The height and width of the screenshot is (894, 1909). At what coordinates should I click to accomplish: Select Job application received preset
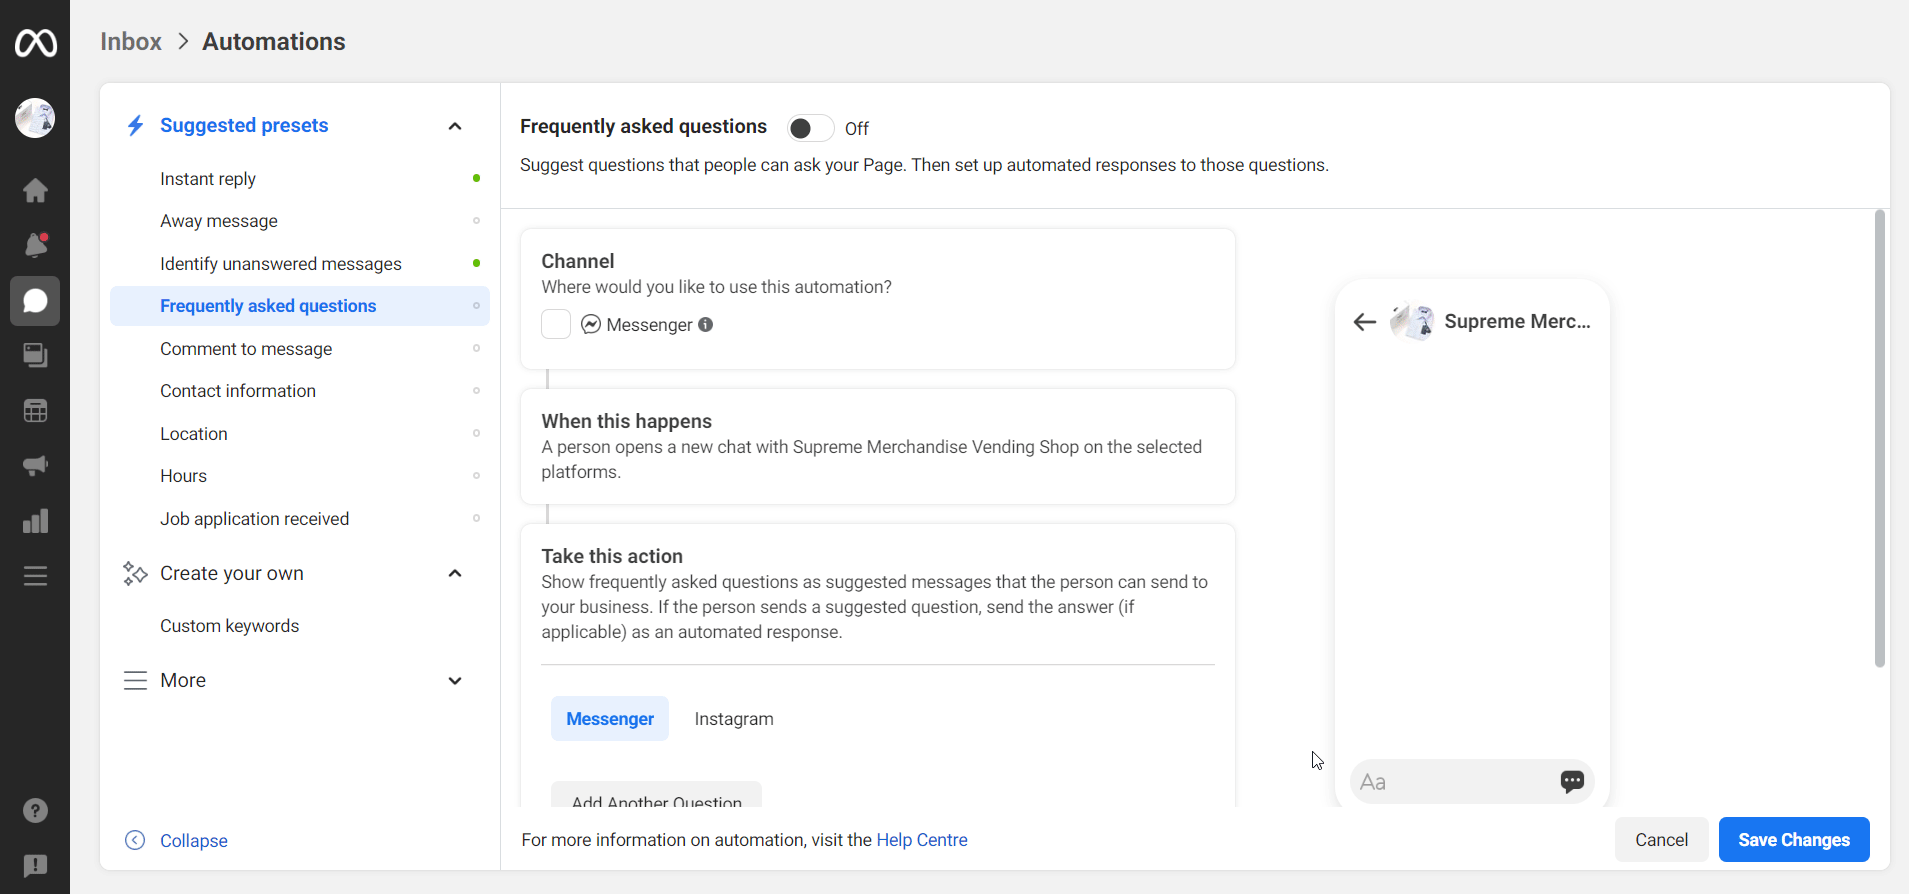pyautogui.click(x=300, y=519)
